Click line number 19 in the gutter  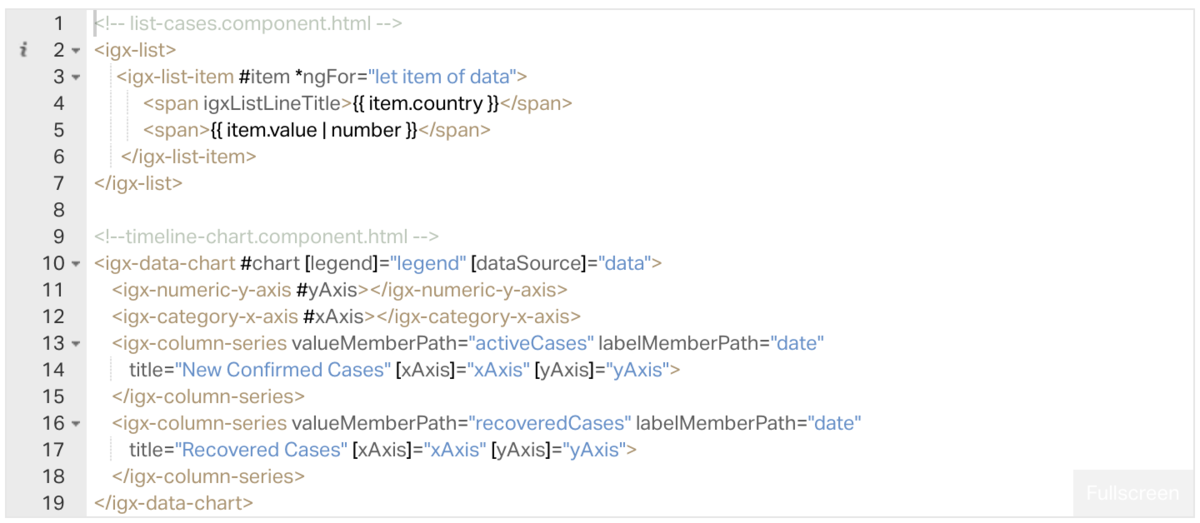pos(54,503)
